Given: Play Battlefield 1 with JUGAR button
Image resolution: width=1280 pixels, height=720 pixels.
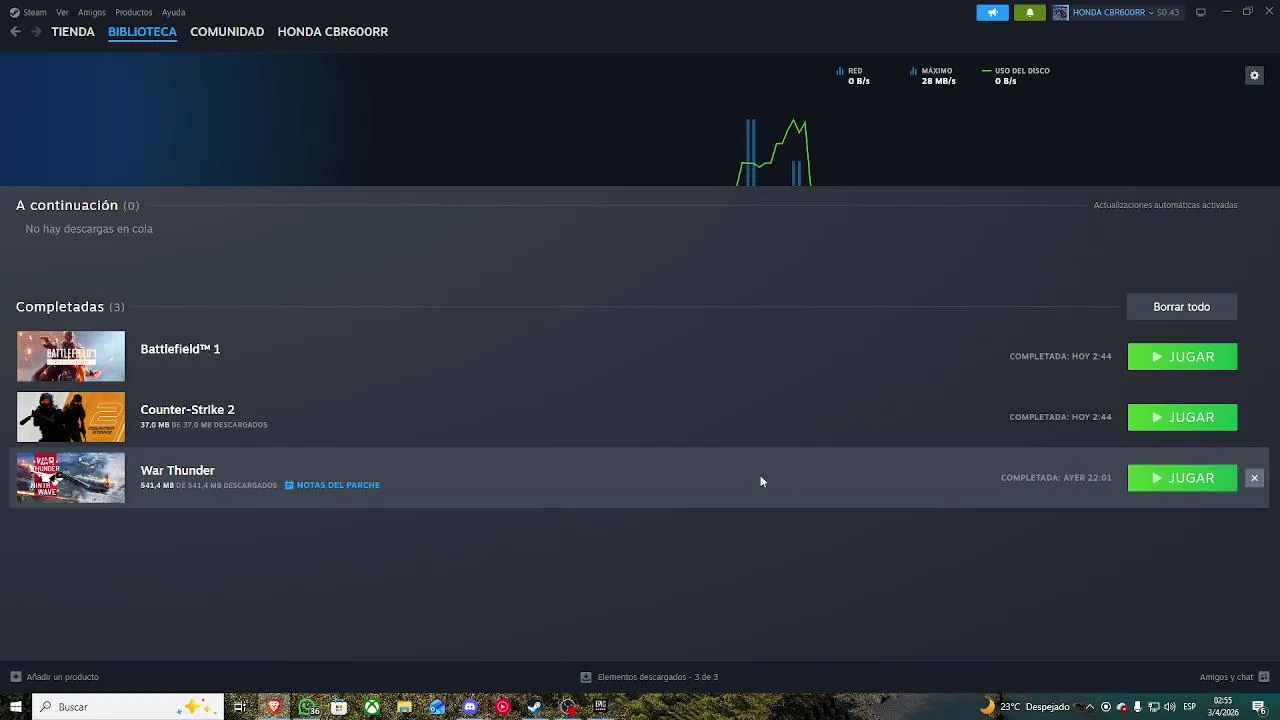Looking at the screenshot, I should coord(1182,357).
